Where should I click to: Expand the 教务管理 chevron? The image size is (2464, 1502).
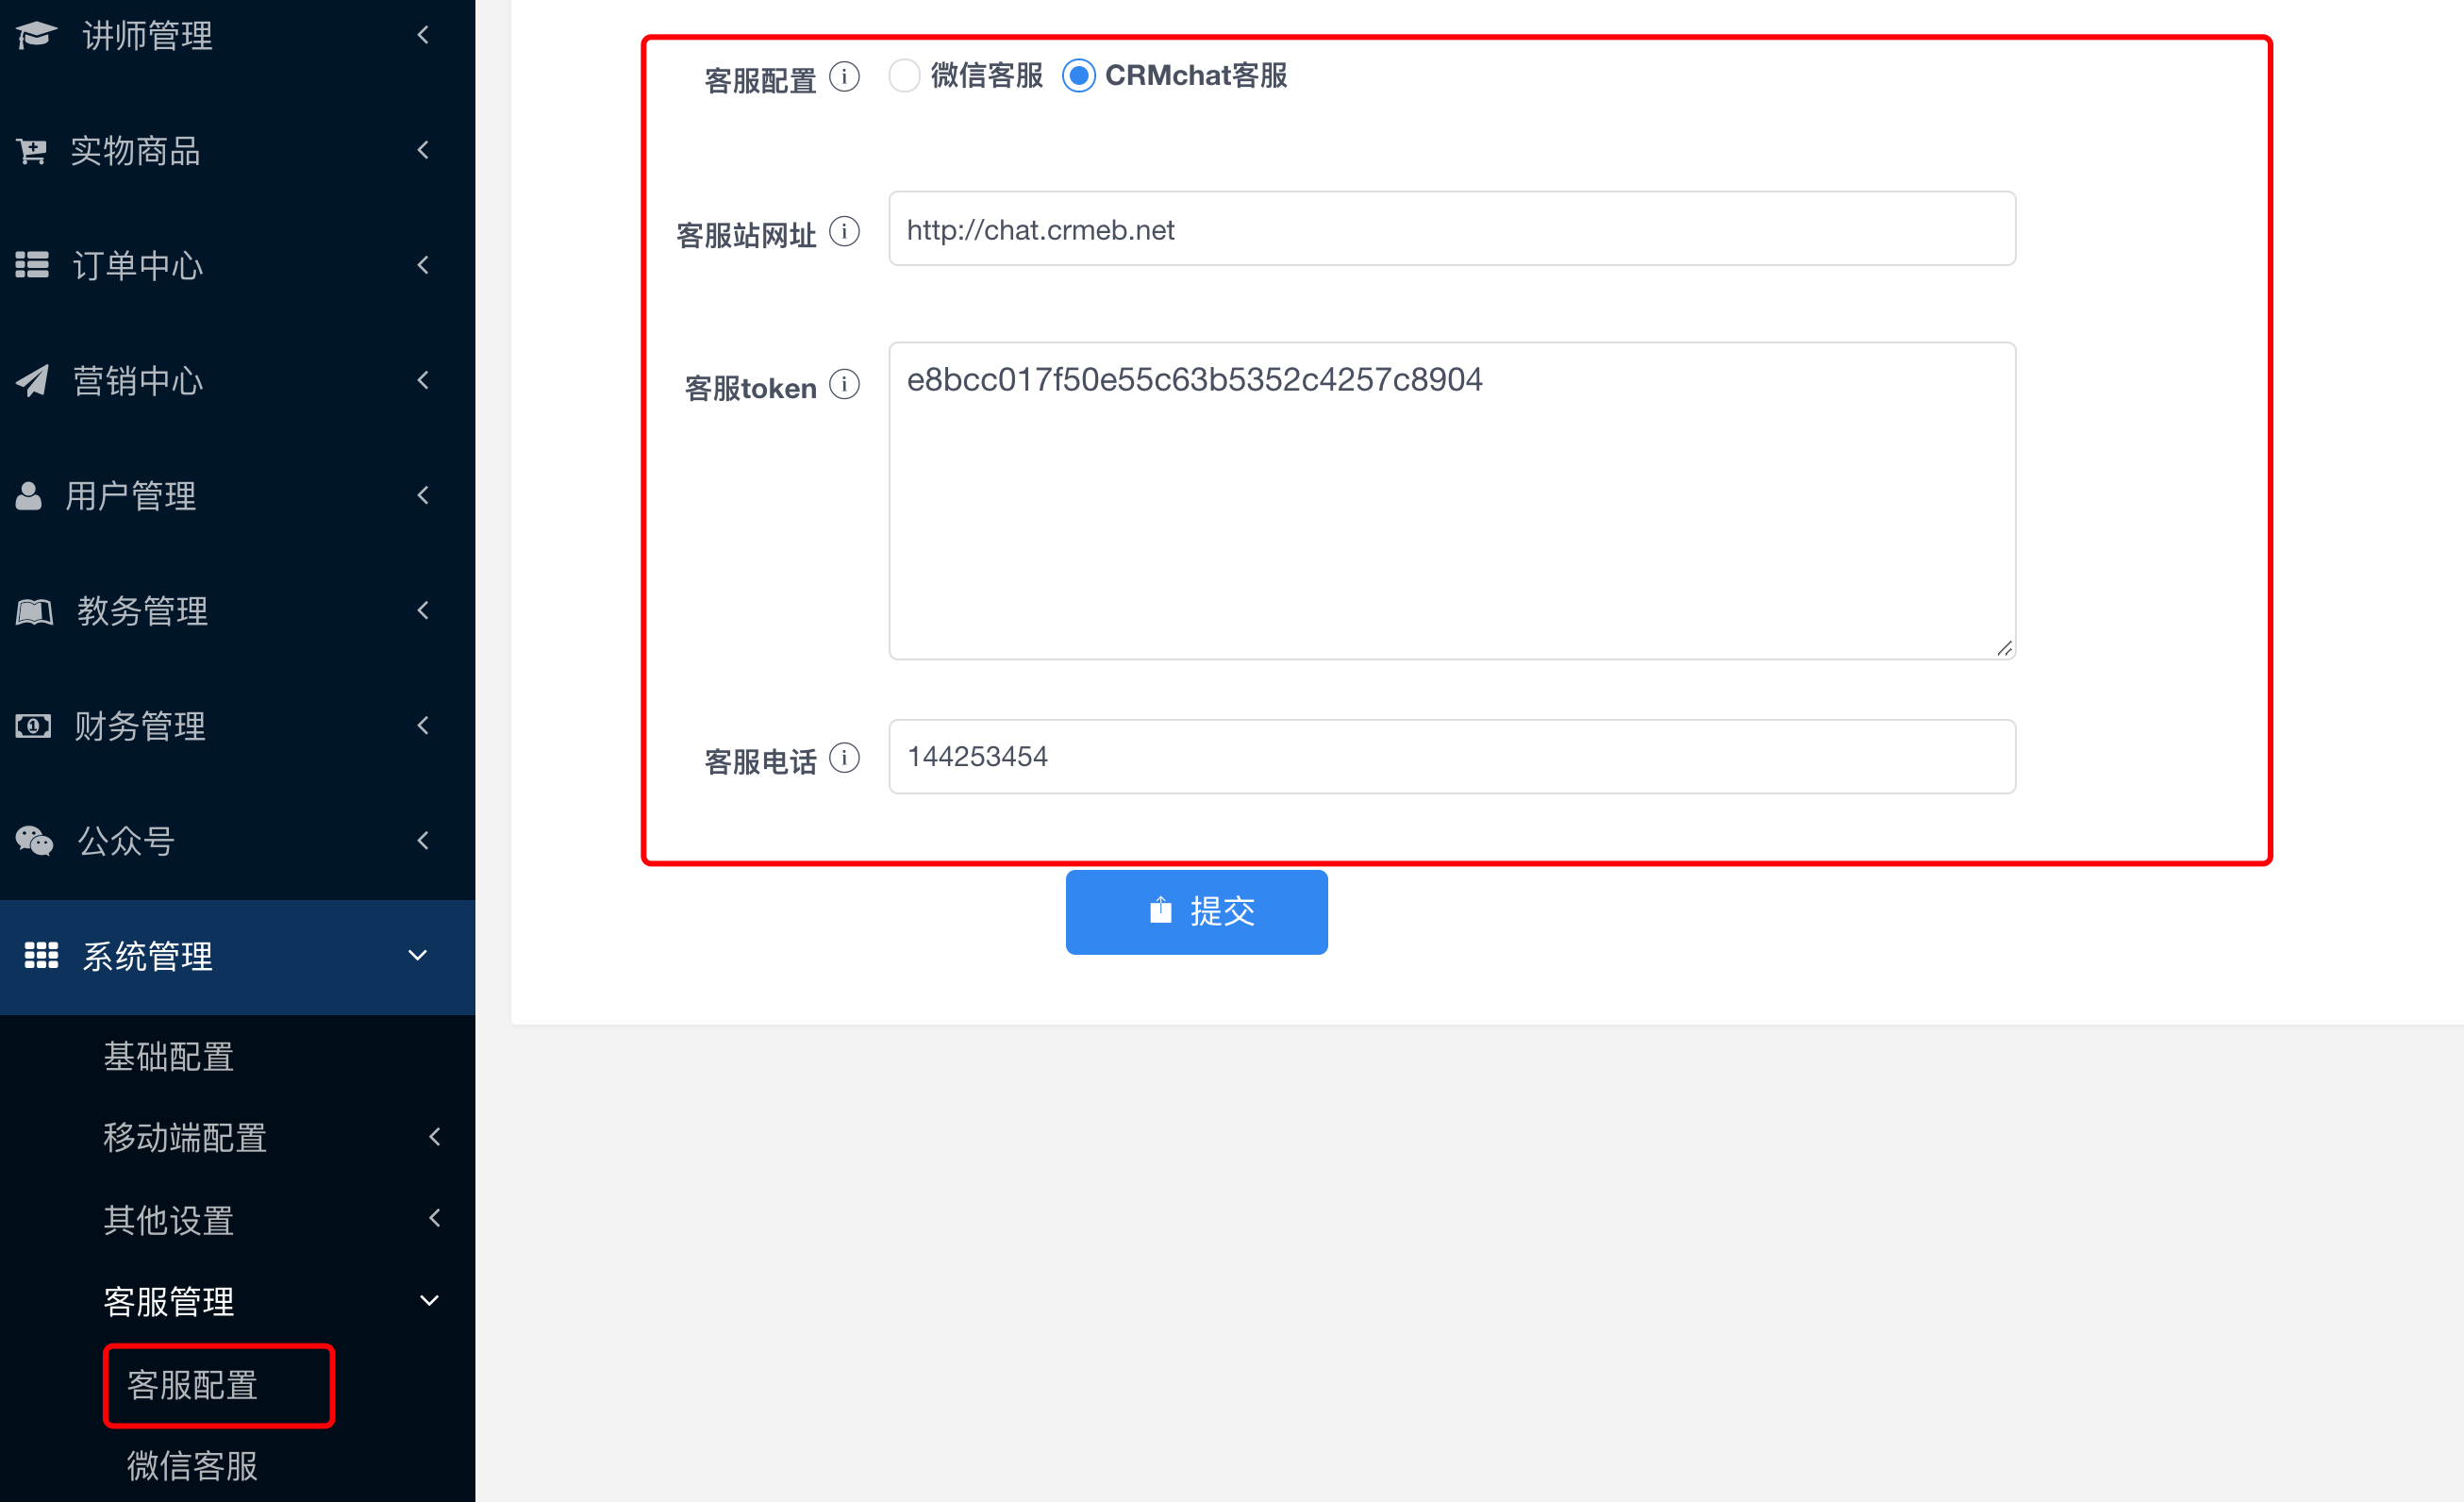(424, 610)
